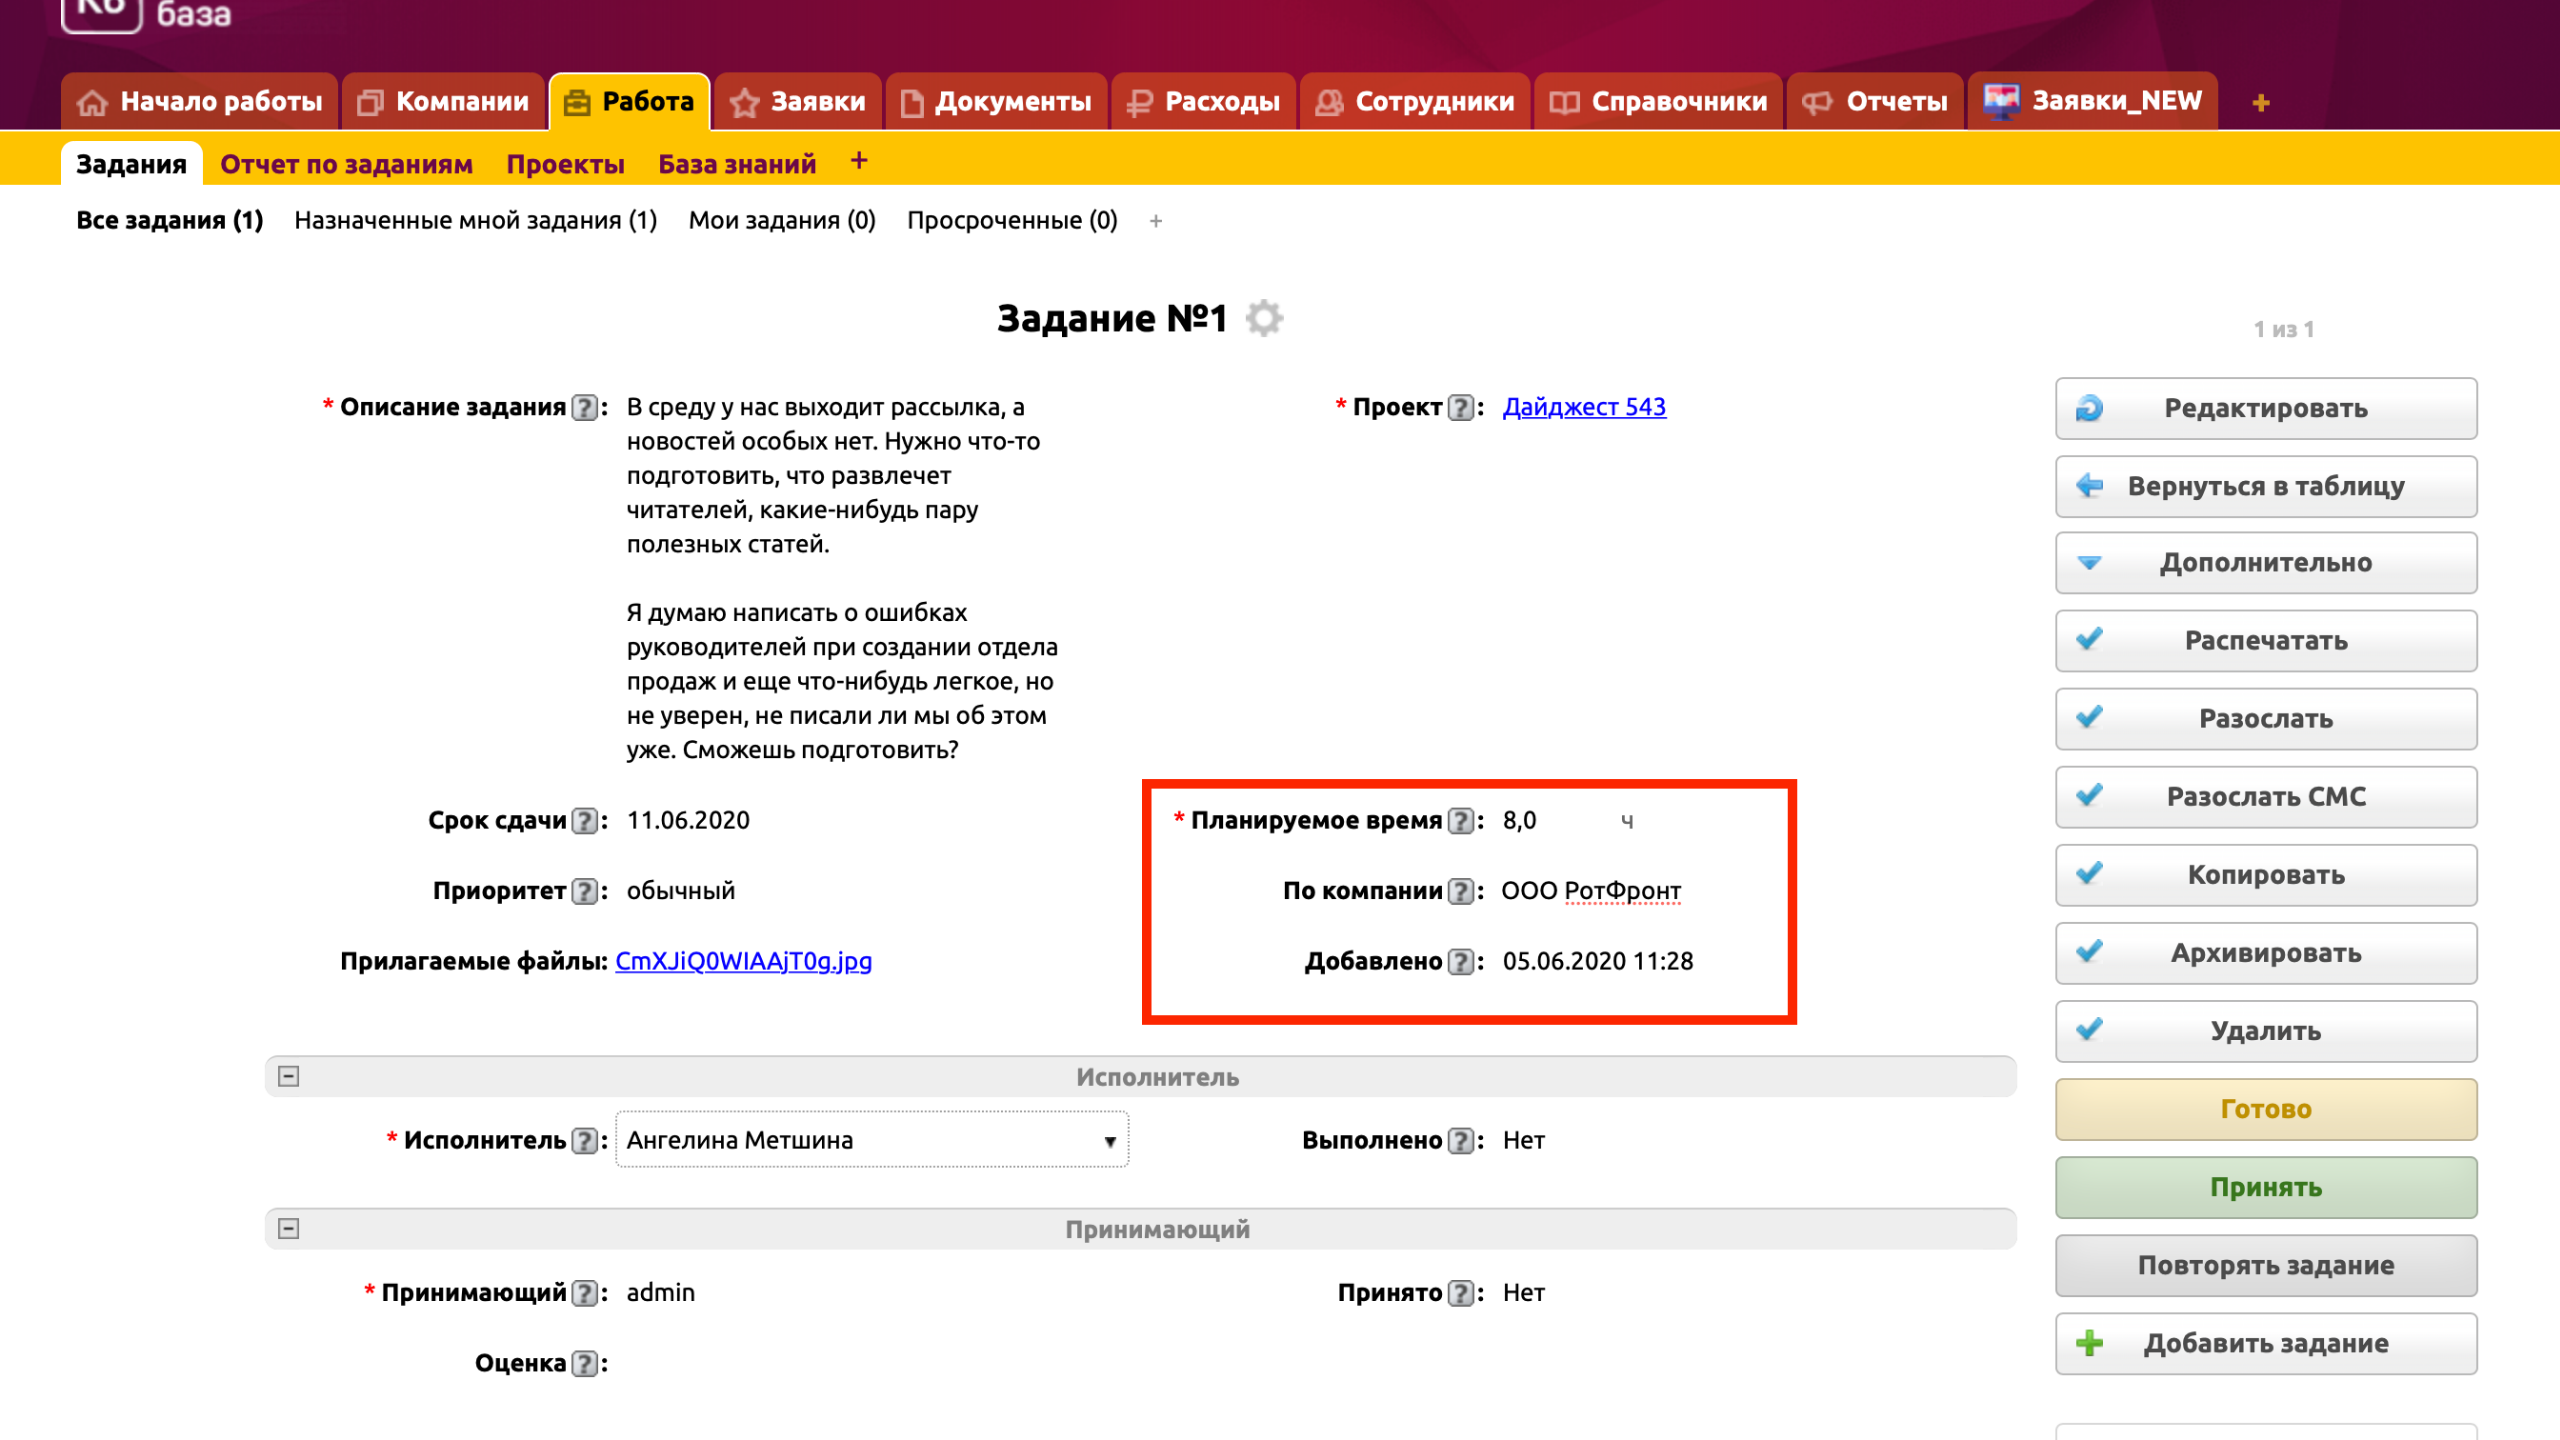Click the help icon next to Проект
Viewport: 2560px width, 1440px height.
[x=1461, y=408]
